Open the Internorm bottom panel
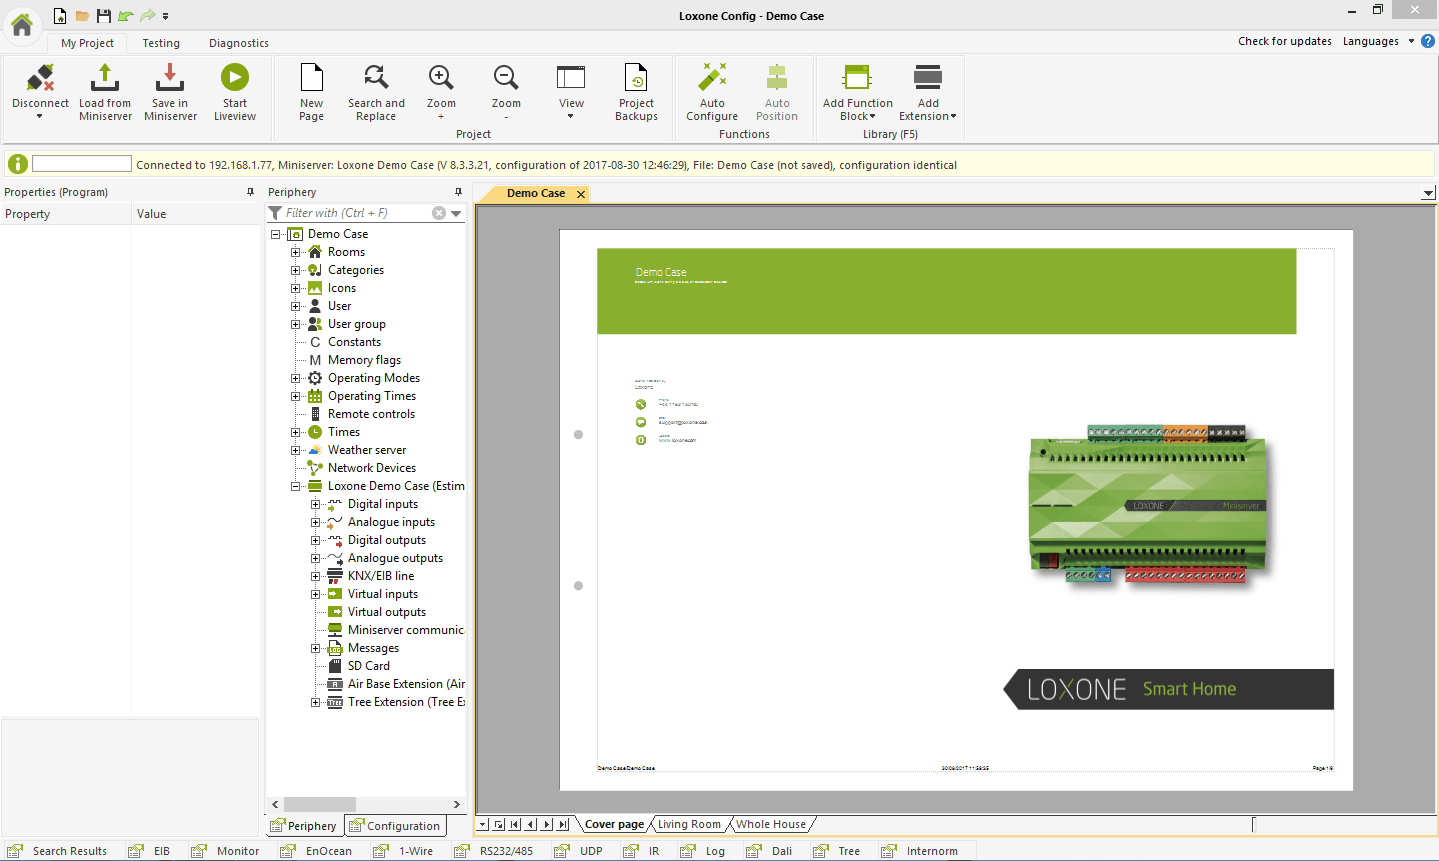1439x861 pixels. (x=921, y=851)
